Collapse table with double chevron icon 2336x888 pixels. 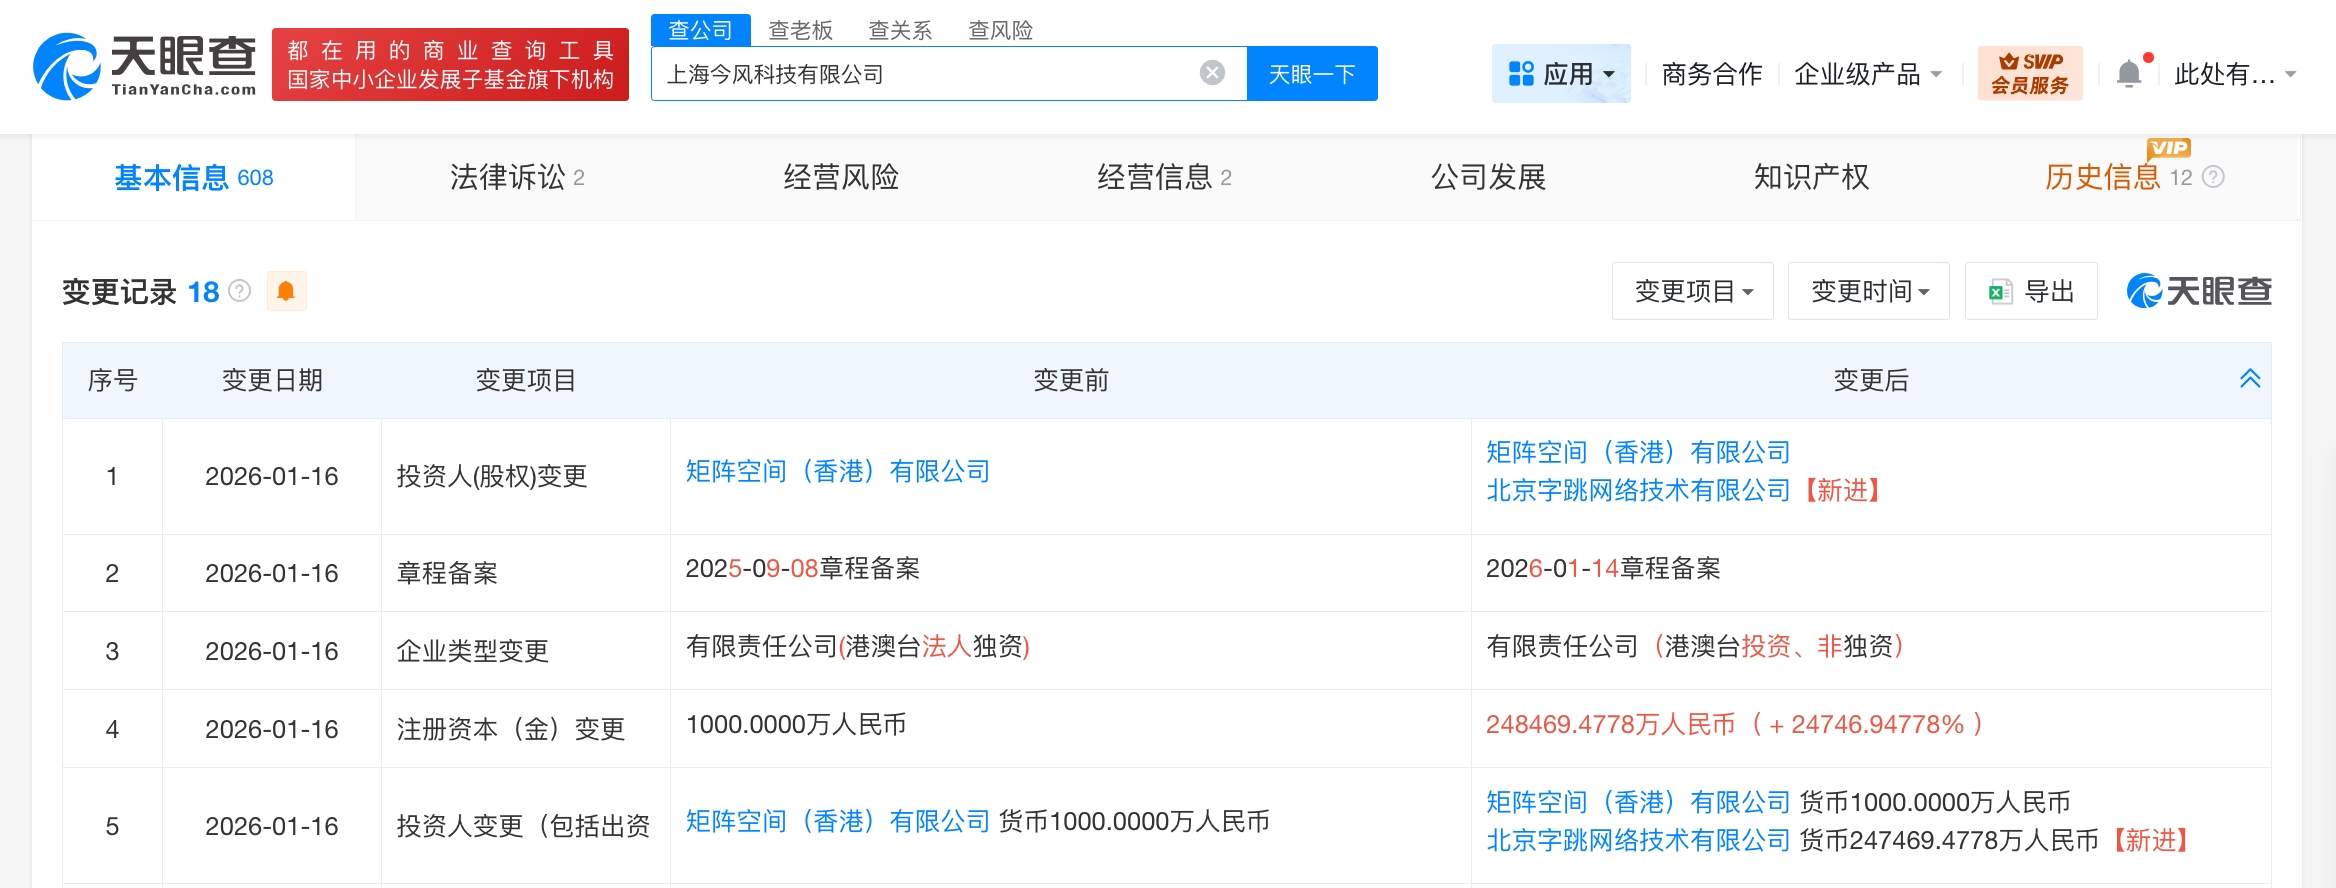(x=2249, y=379)
